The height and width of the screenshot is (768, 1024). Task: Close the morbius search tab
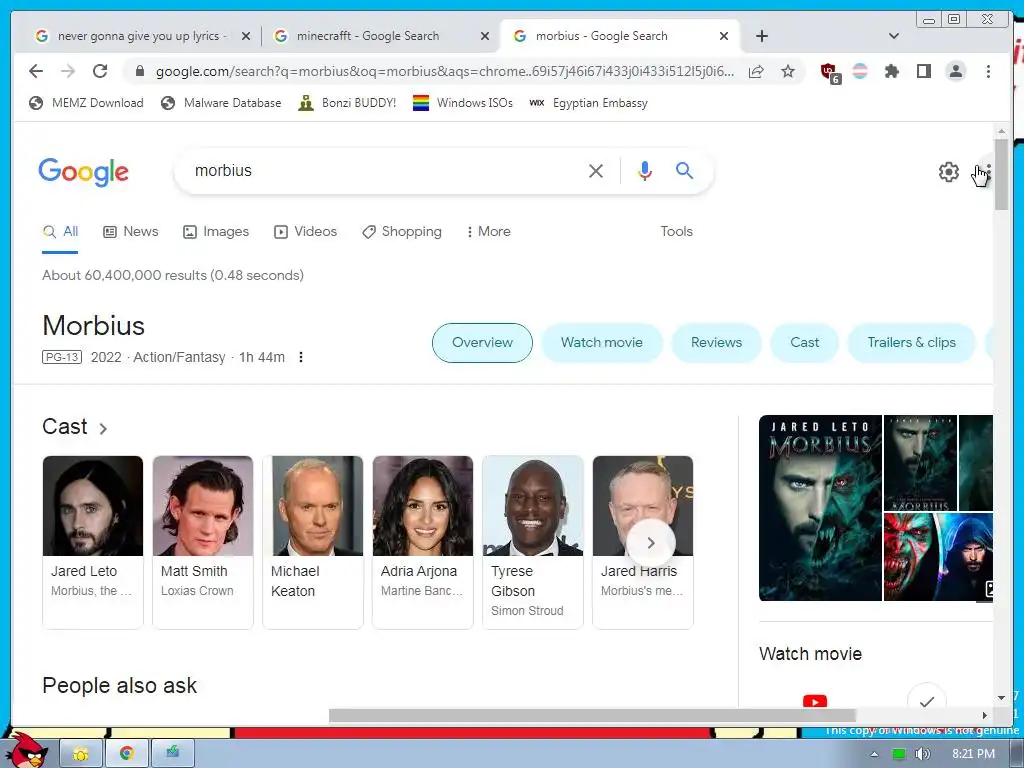pos(724,37)
